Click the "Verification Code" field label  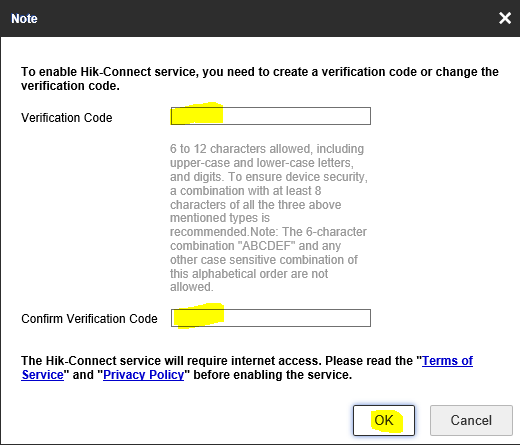[67, 118]
